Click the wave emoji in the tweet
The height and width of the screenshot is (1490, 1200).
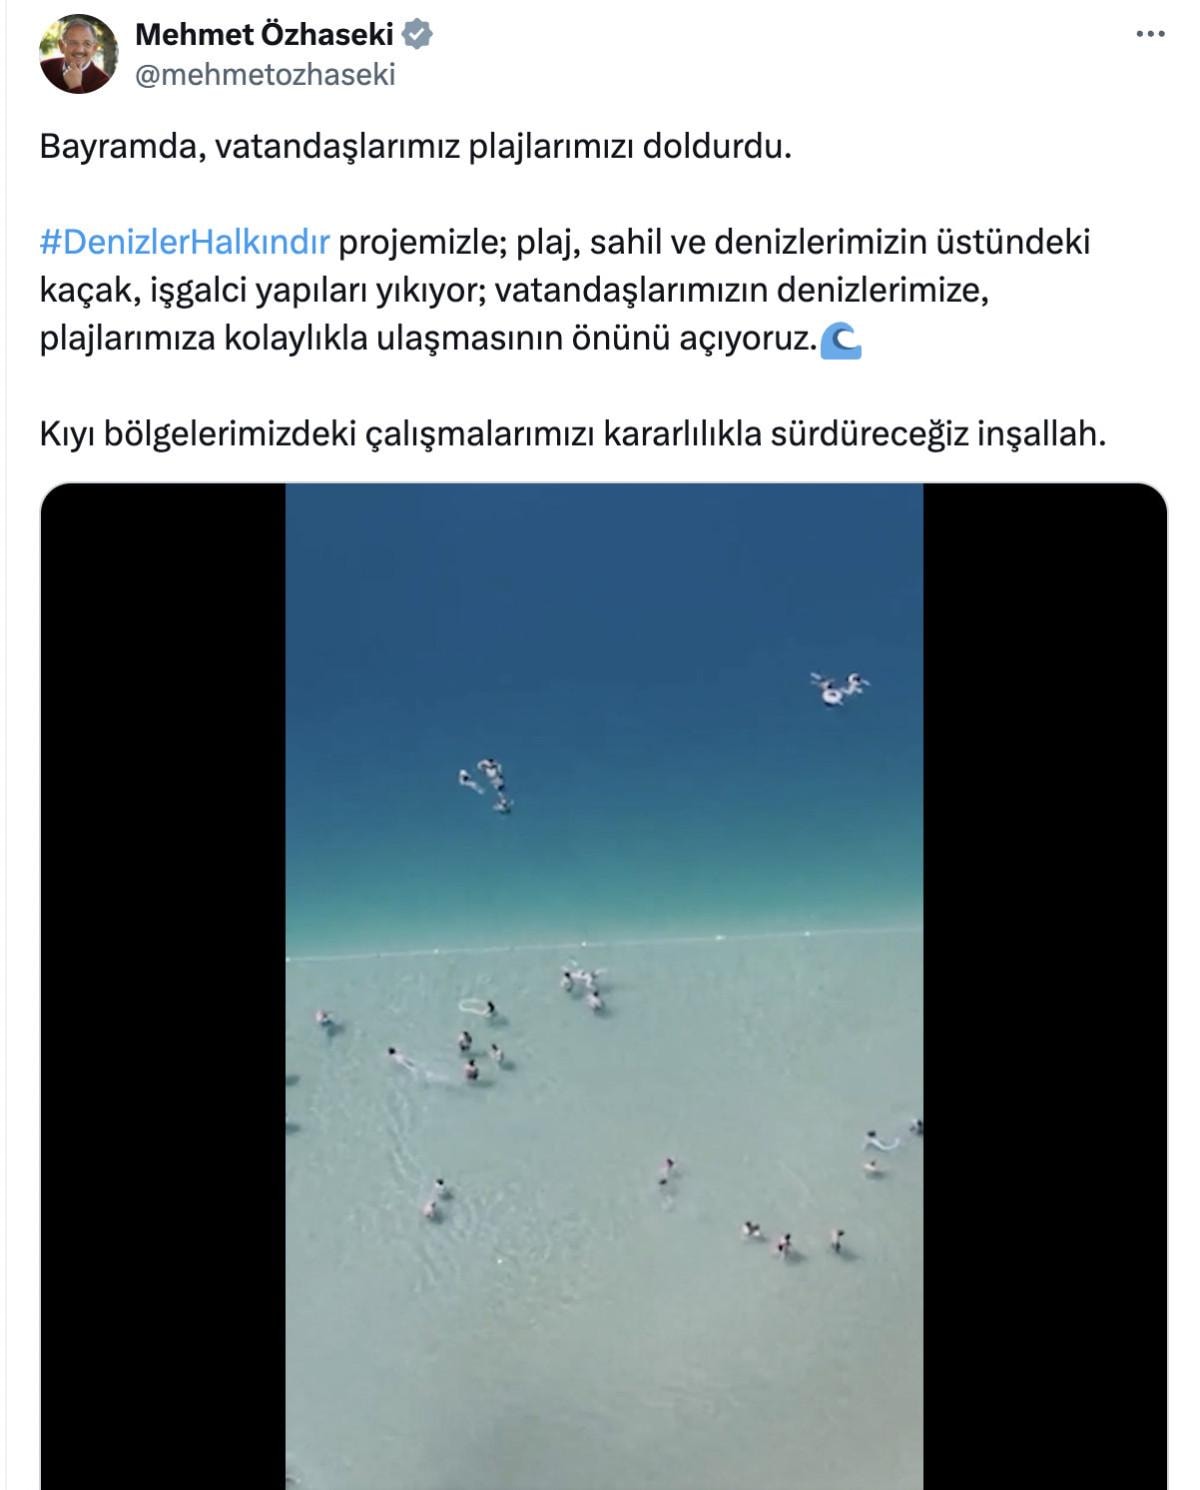click(x=841, y=340)
